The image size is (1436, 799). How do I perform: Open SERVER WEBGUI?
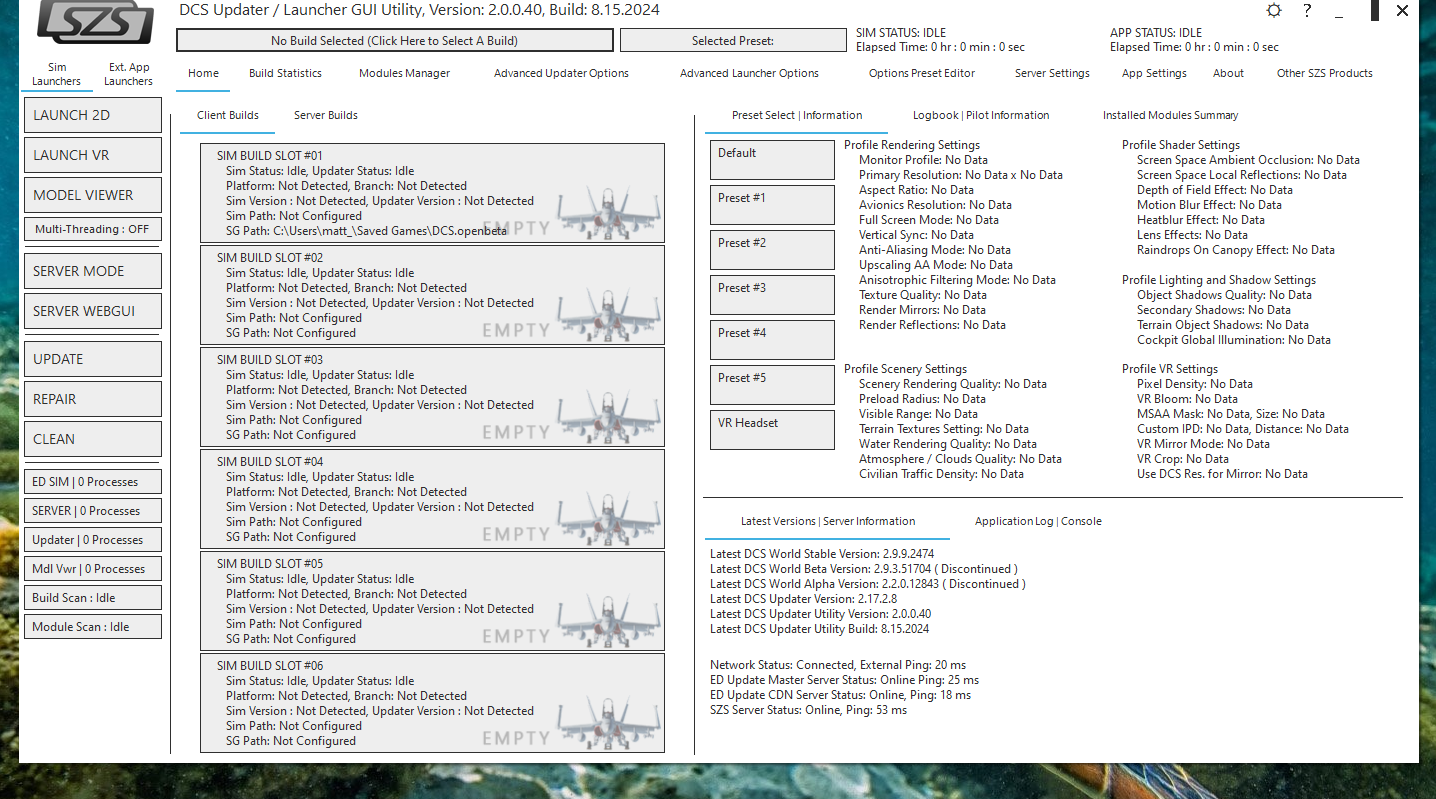coord(92,311)
